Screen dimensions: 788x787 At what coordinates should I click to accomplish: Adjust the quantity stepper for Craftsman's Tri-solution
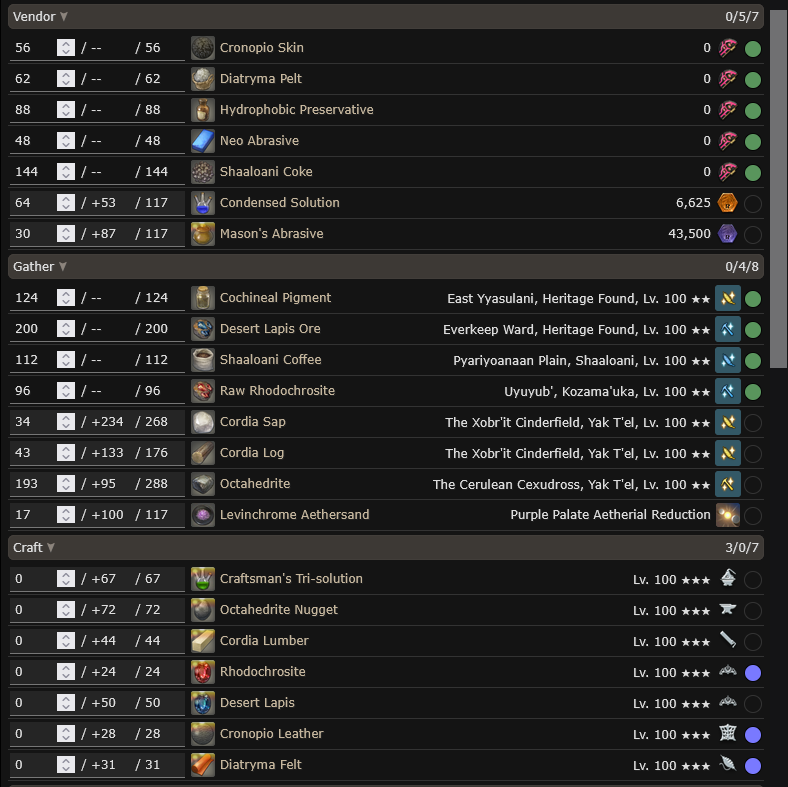point(66,579)
